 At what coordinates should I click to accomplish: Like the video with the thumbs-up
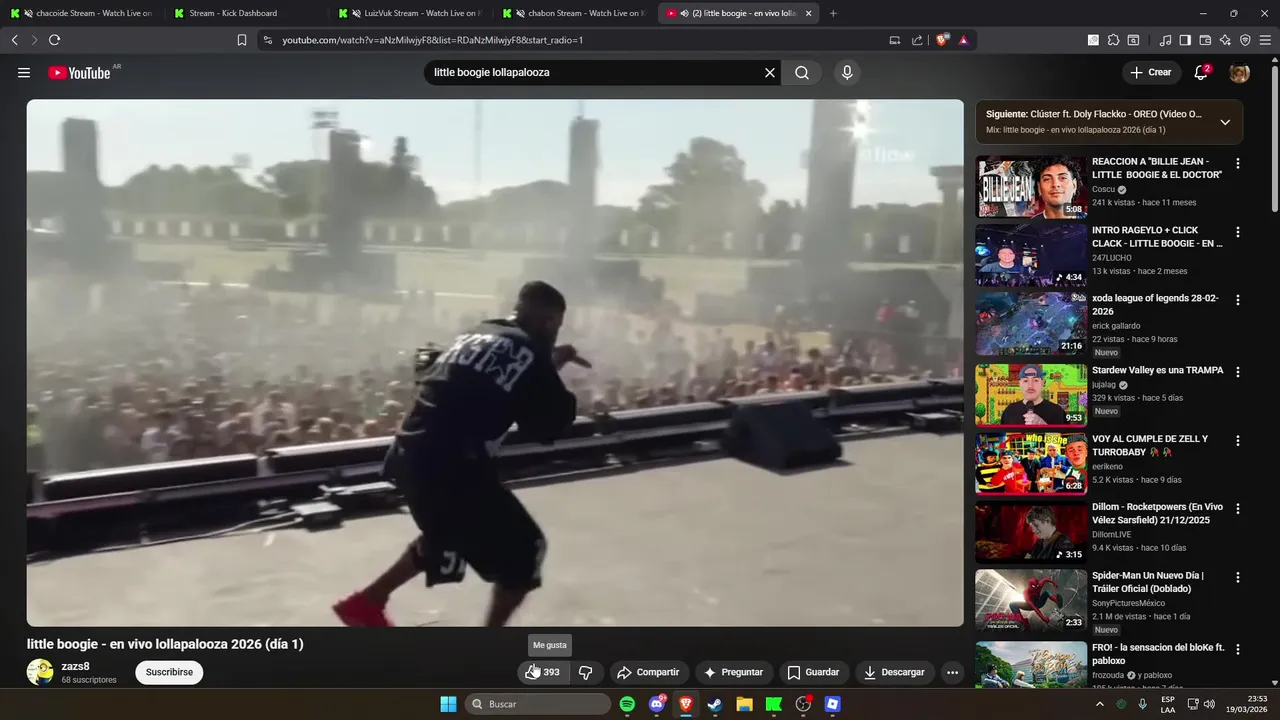coord(543,672)
